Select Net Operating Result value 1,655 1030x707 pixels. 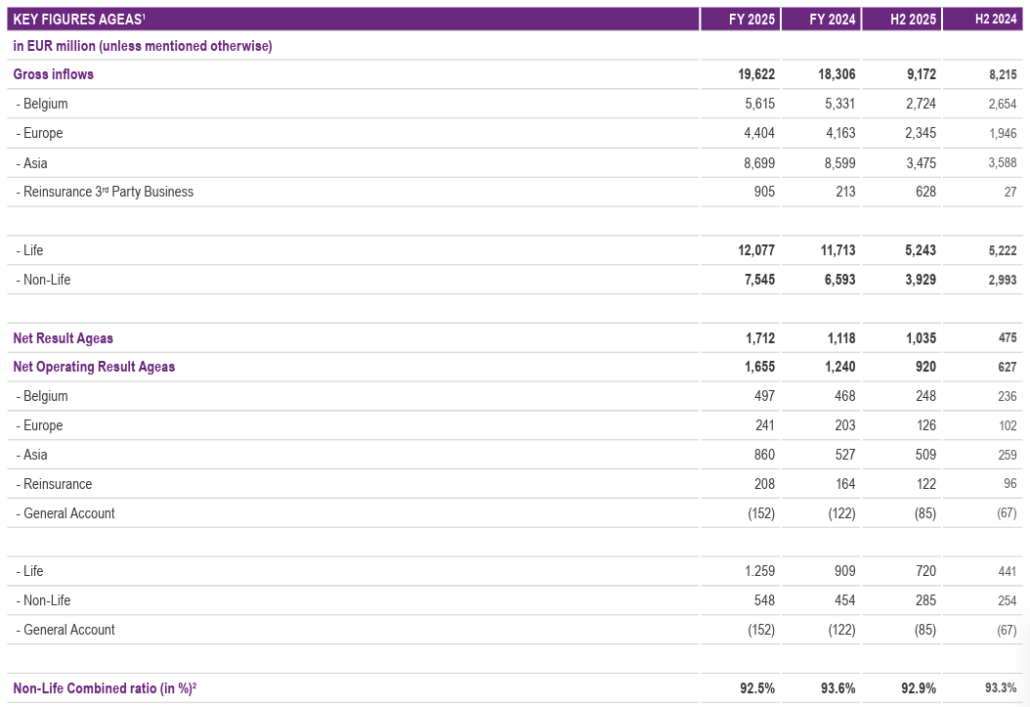coord(759,367)
